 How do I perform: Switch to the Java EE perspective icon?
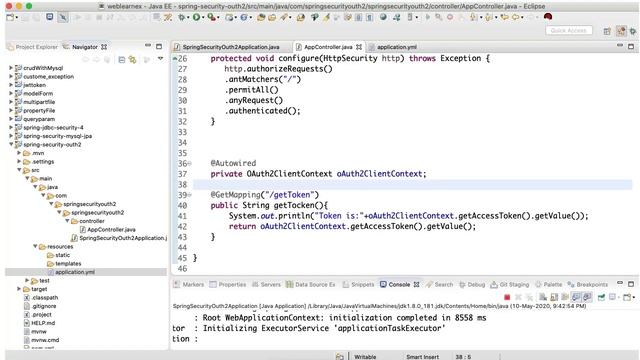pos(621,31)
